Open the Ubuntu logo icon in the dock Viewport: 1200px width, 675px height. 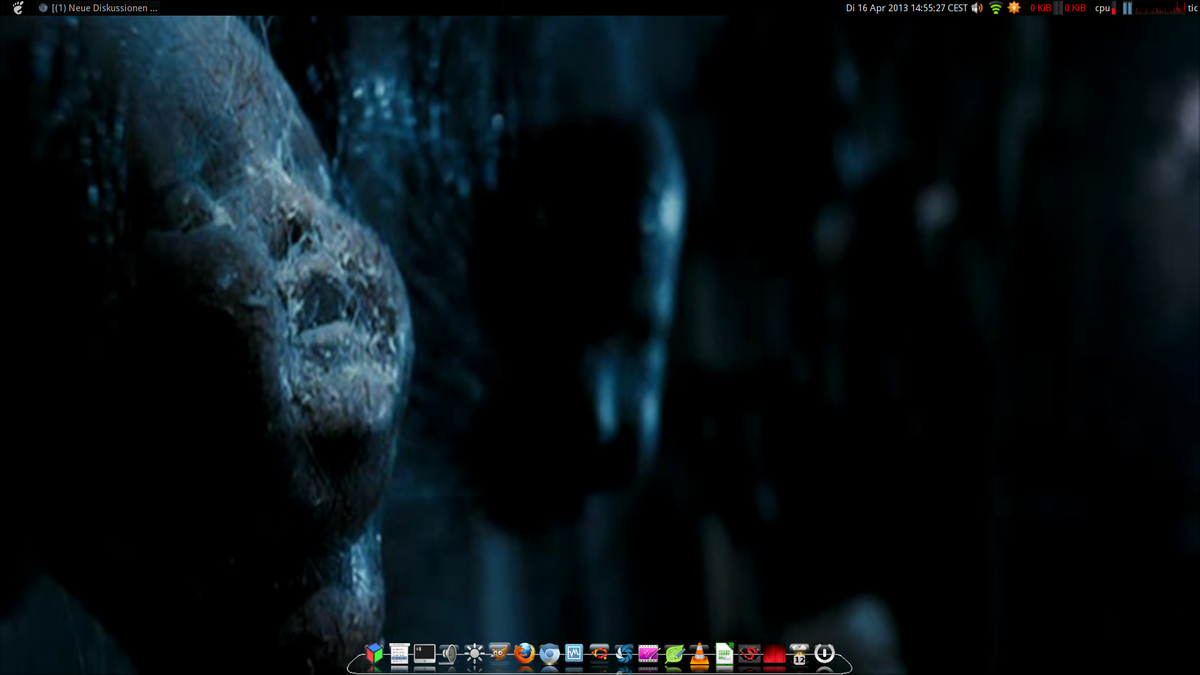tap(600, 654)
